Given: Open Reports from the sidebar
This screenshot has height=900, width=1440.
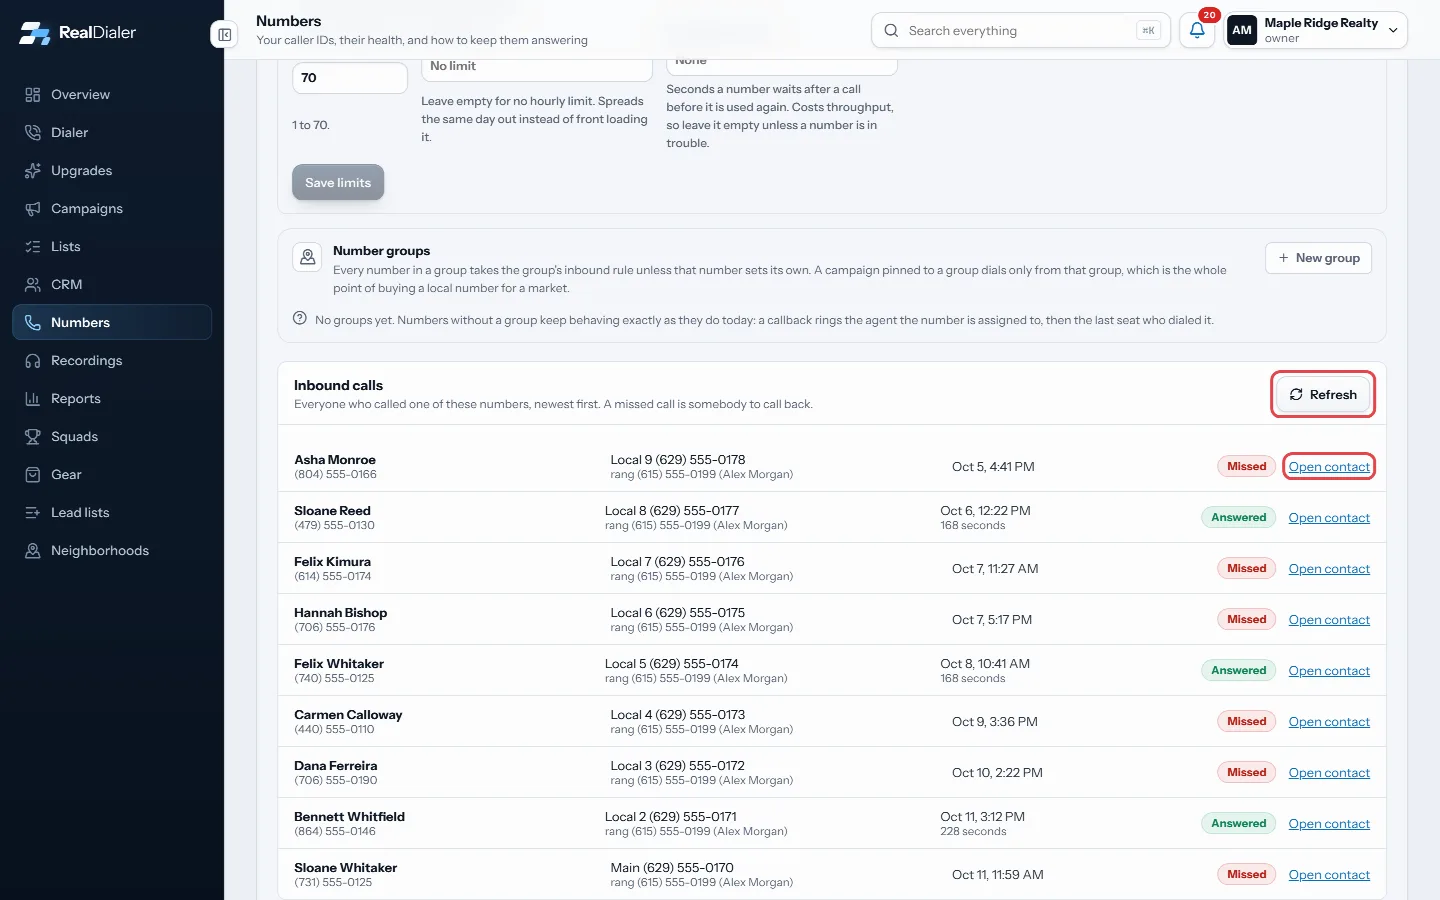Looking at the screenshot, I should click(112, 399).
